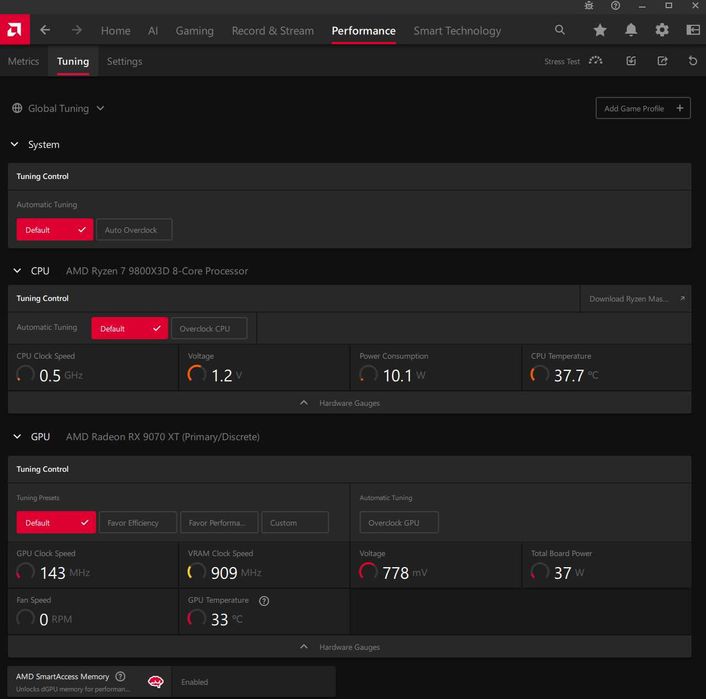706x699 pixels.
Task: Click the SmartAccess Memory brain icon
Action: click(156, 682)
